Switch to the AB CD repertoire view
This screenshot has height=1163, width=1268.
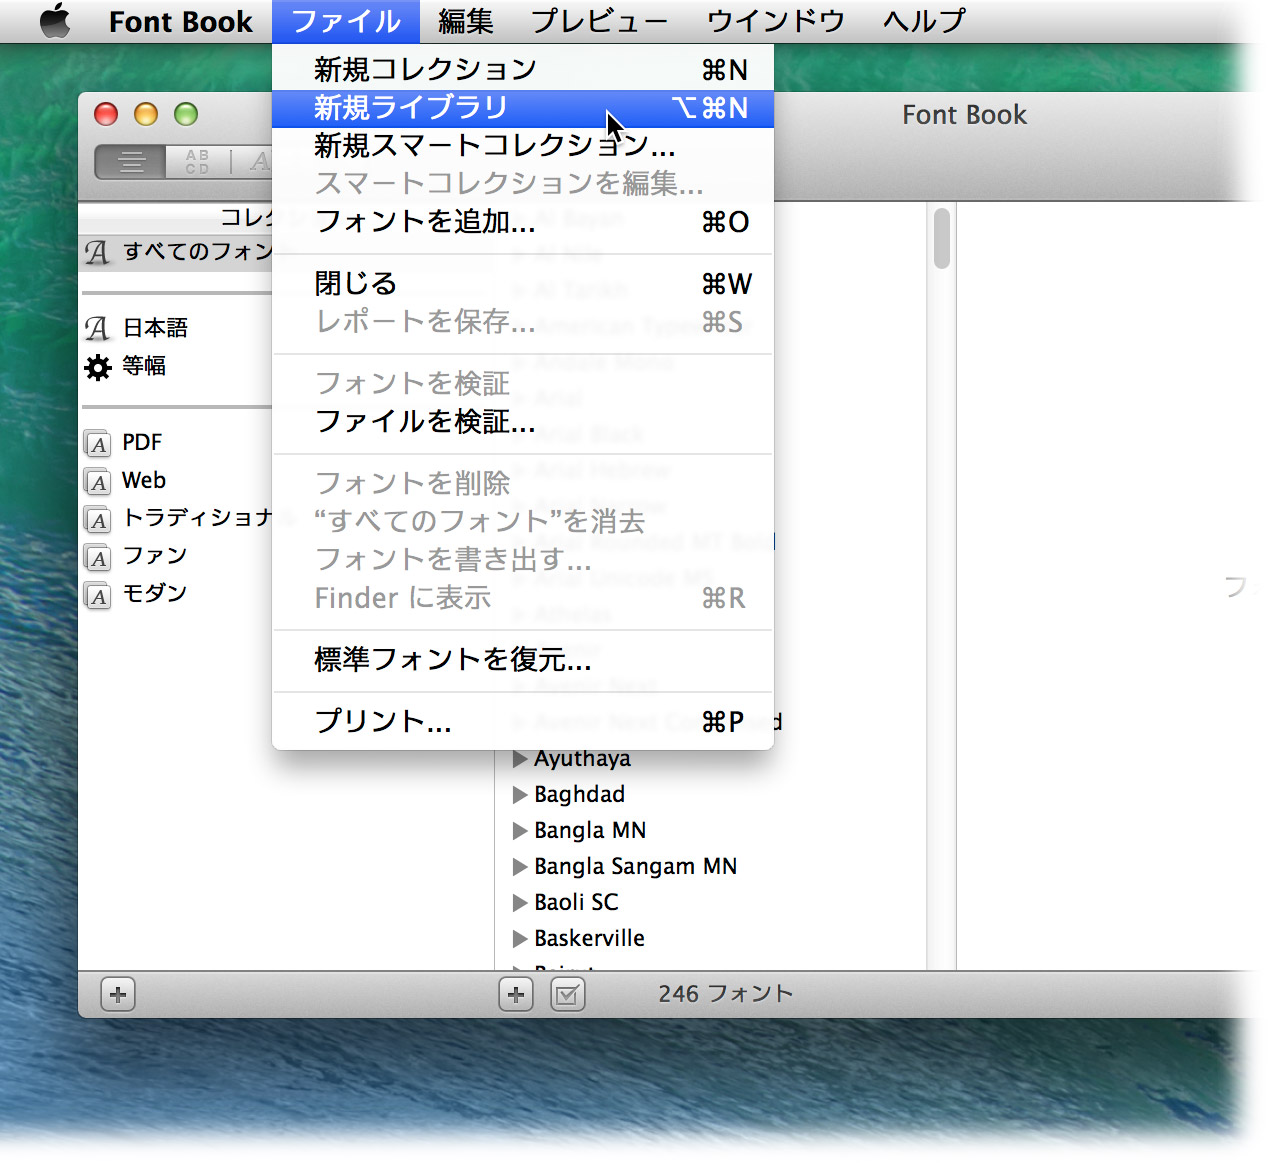(x=198, y=162)
